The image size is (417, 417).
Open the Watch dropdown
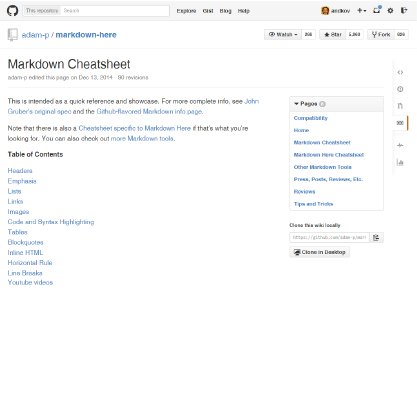(283, 34)
